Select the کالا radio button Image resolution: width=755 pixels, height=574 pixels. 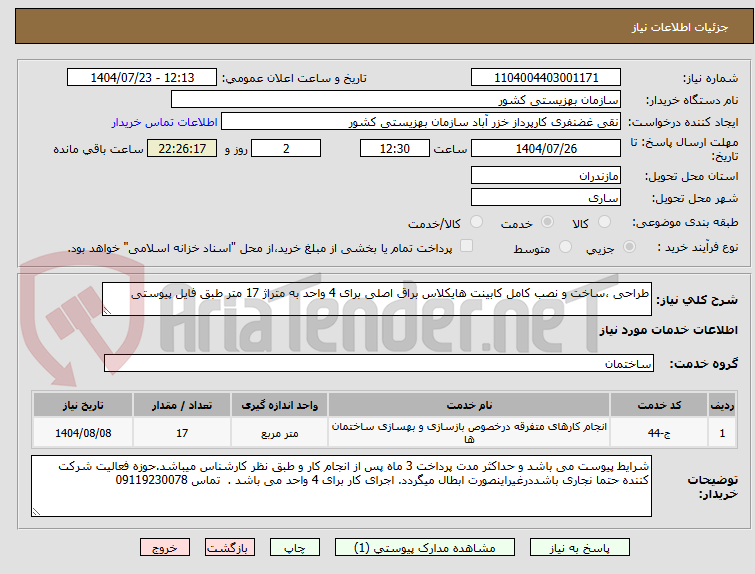(x=604, y=222)
